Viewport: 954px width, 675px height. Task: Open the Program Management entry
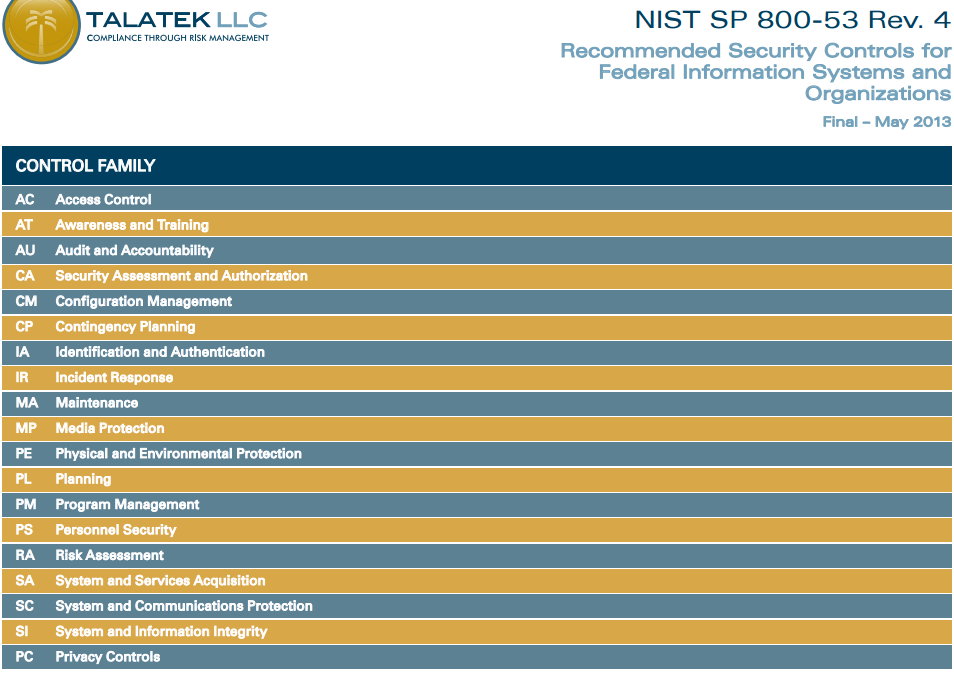click(x=127, y=505)
